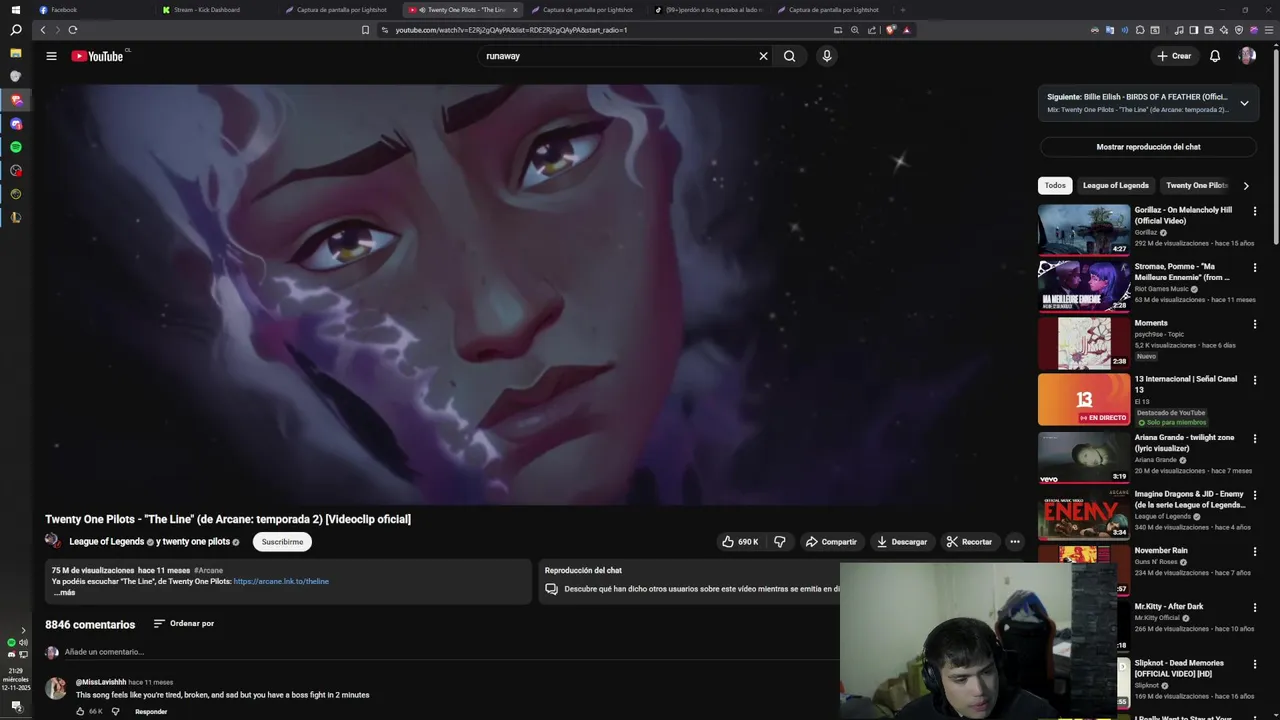This screenshot has width=1280, height=720.
Task: Click the Recortar clip button
Action: click(969, 542)
